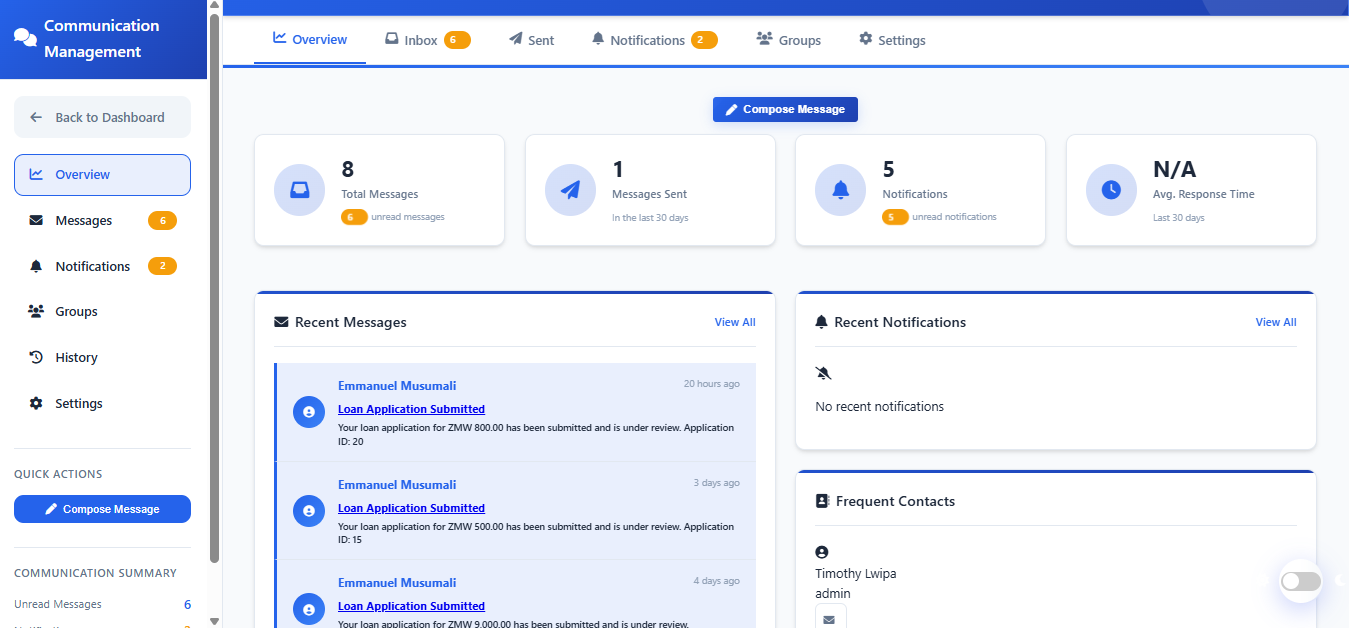Click the muted bell icon in Recent Notifications
This screenshot has height=628, width=1349.
point(823,373)
